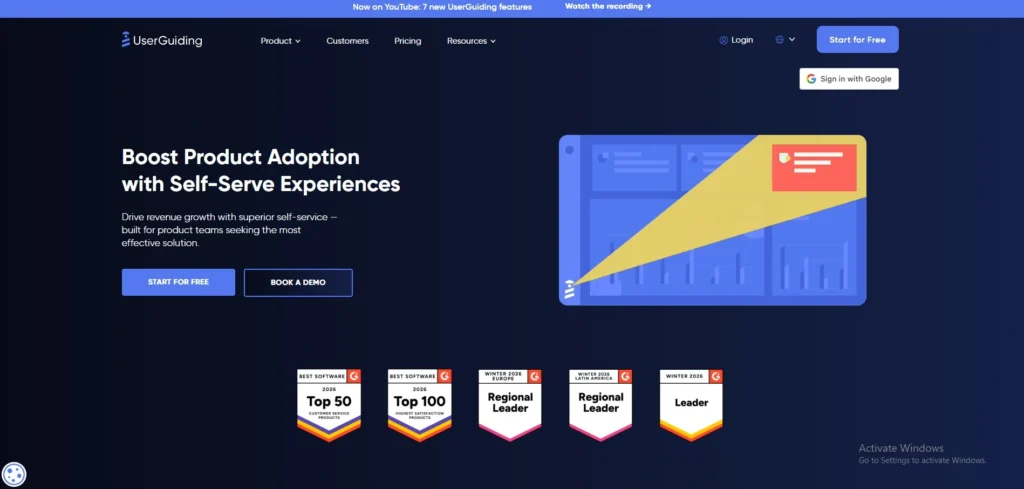Click the red notification card in illustration
Image resolution: width=1024 pixels, height=489 pixels.
tap(814, 168)
